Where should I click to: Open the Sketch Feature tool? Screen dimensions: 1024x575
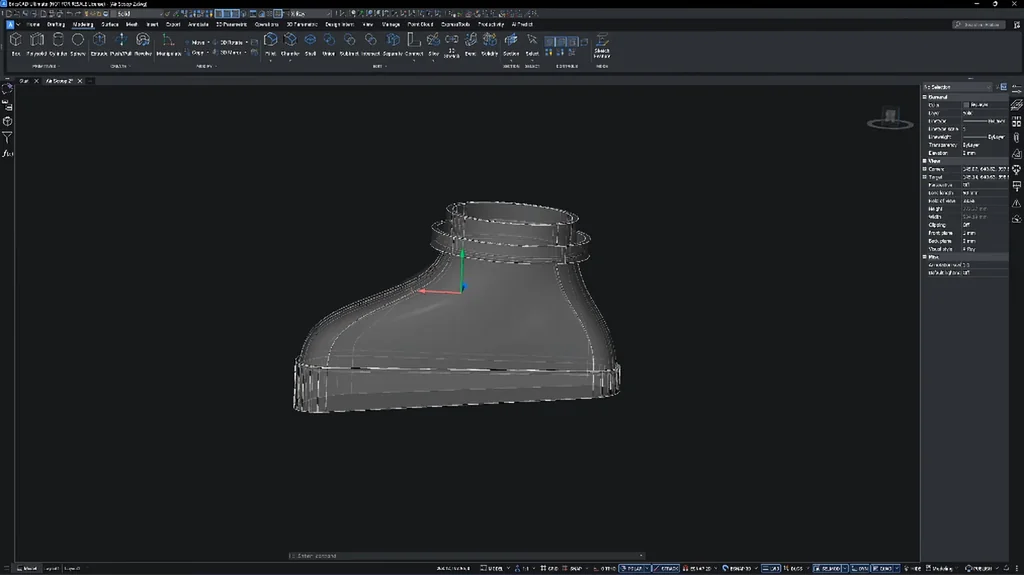pyautogui.click(x=601, y=46)
